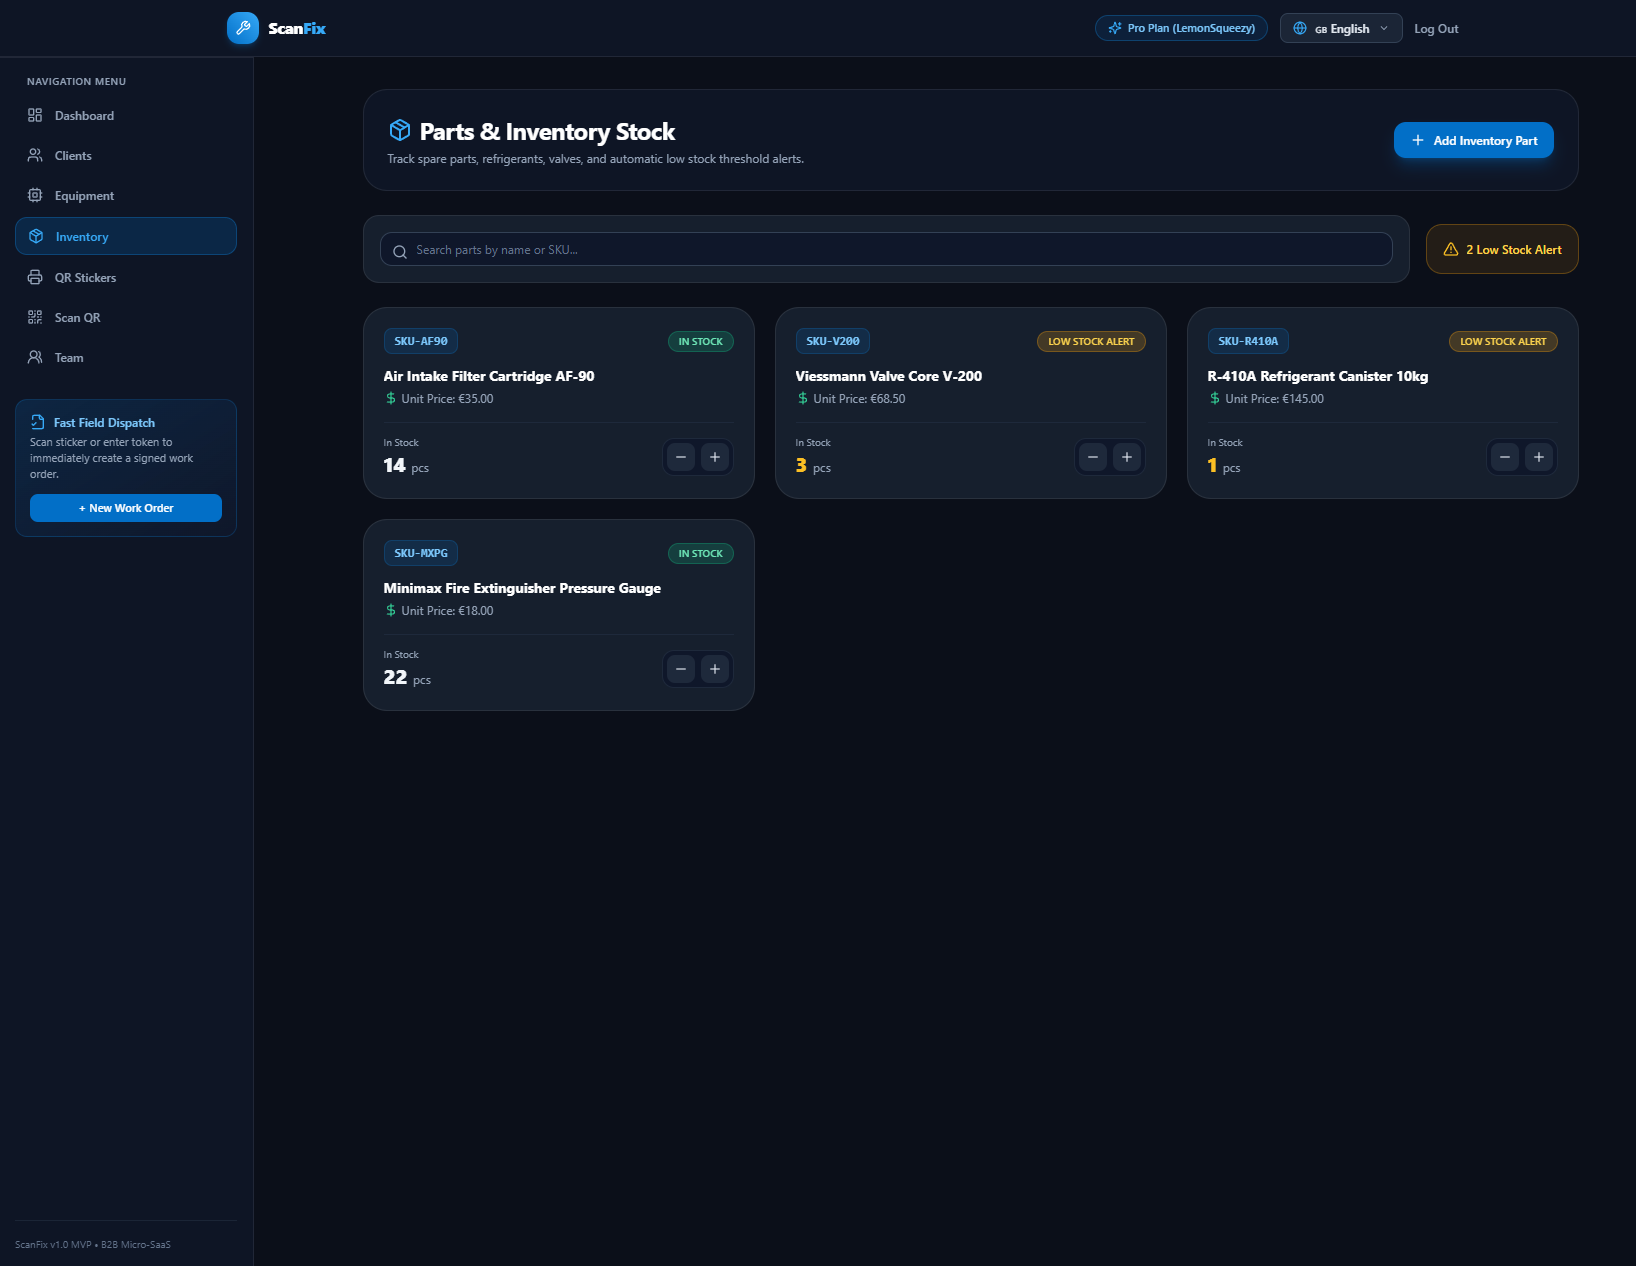
Task: Go to Team page
Action: coord(126,358)
